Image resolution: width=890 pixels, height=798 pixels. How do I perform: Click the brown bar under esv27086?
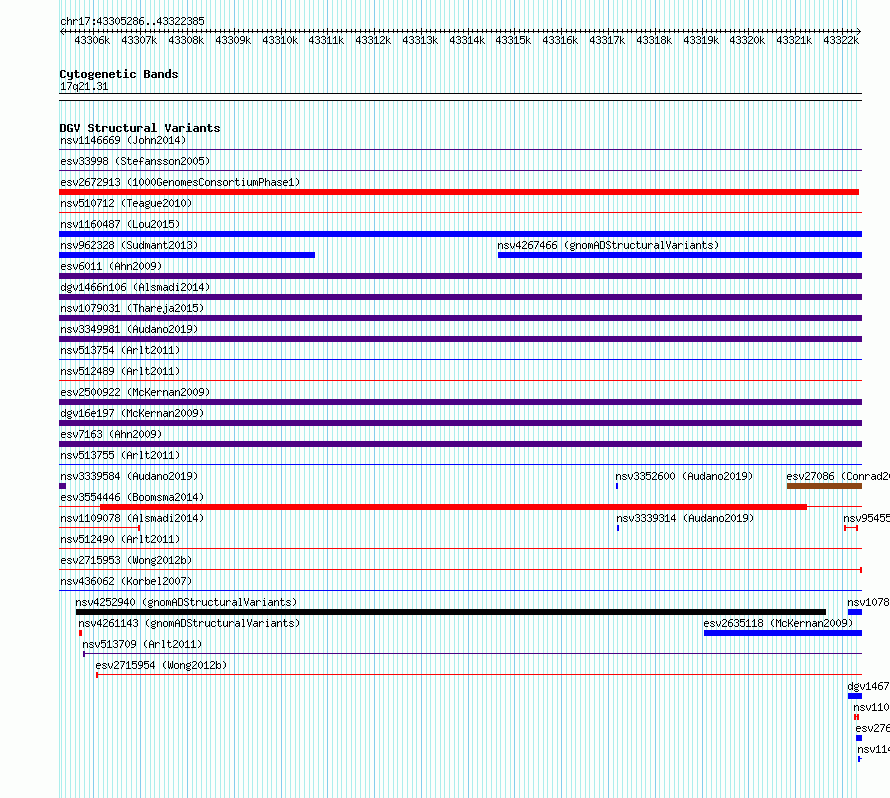tap(824, 486)
